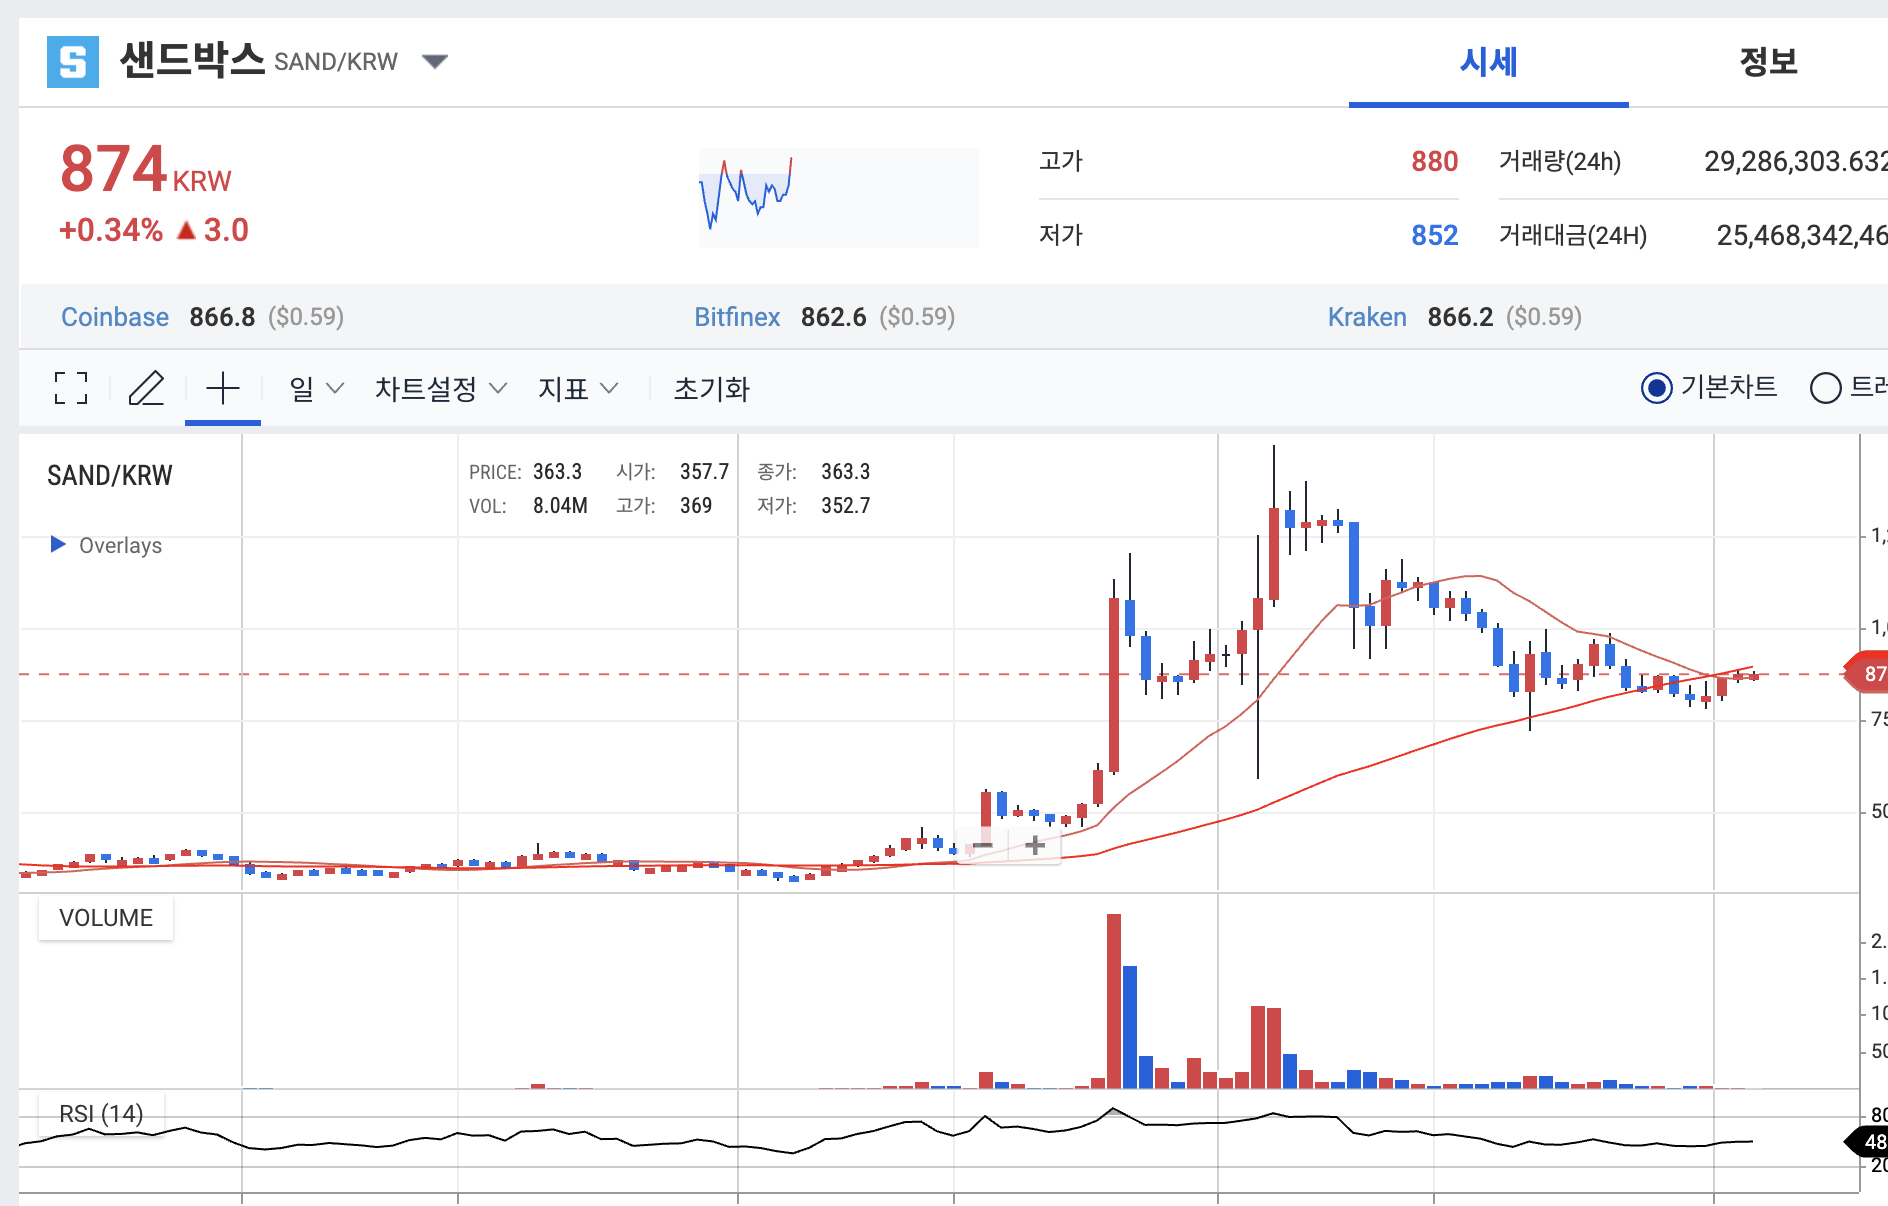The width and height of the screenshot is (1888, 1206).
Task: Click the blue Sandbox coin logo icon
Action: [x=73, y=62]
